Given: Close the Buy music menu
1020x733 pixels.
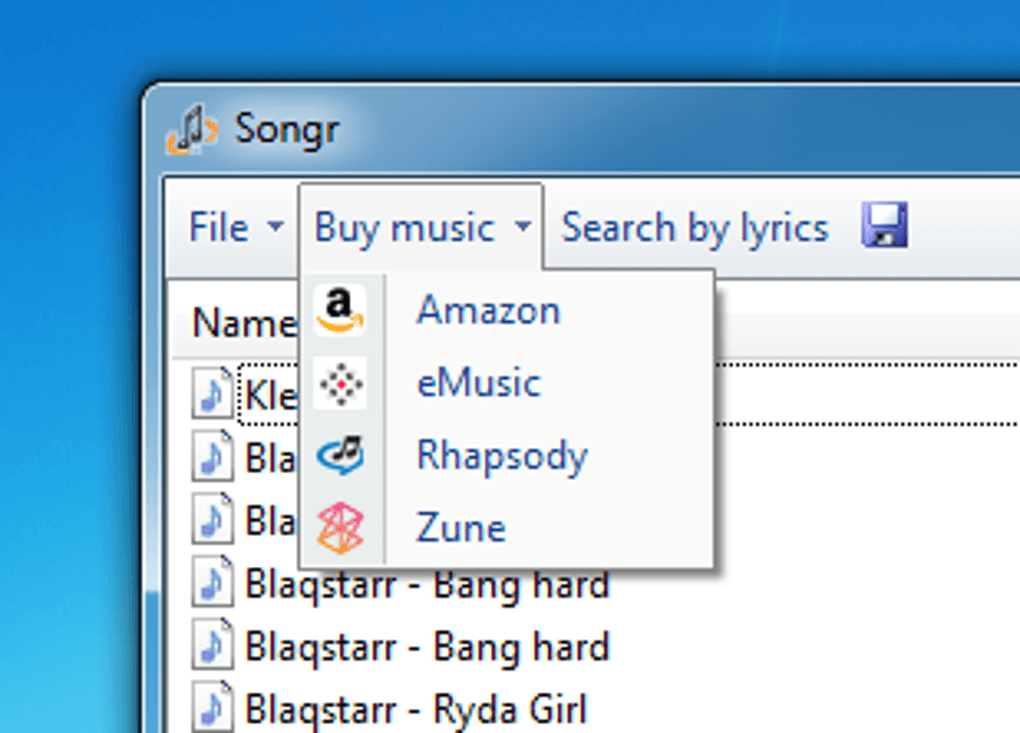Looking at the screenshot, I should pos(421,227).
